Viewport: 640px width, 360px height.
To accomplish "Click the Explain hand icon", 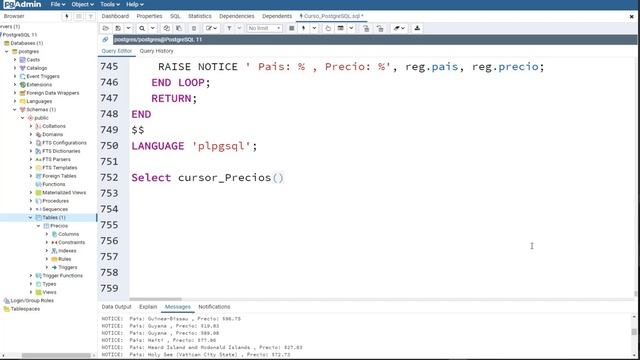I will pyautogui.click(x=328, y=28).
